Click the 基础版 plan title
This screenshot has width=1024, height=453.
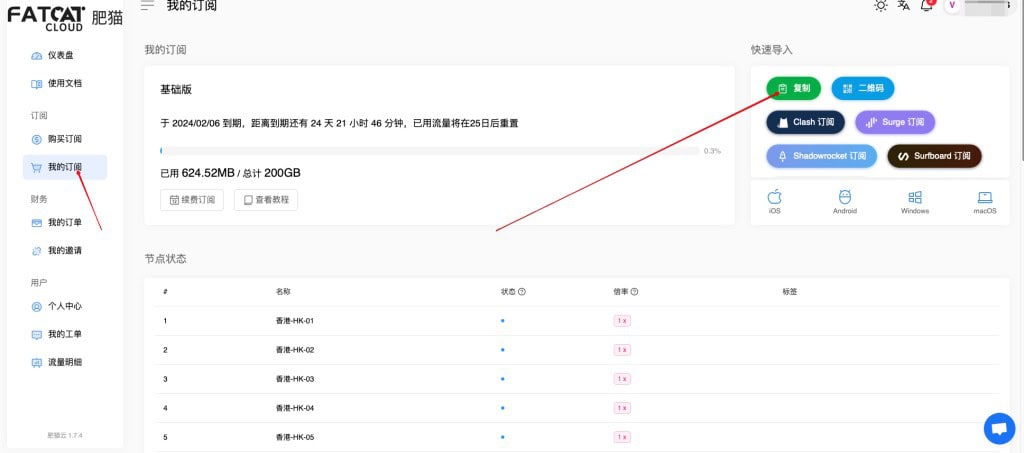point(176,90)
